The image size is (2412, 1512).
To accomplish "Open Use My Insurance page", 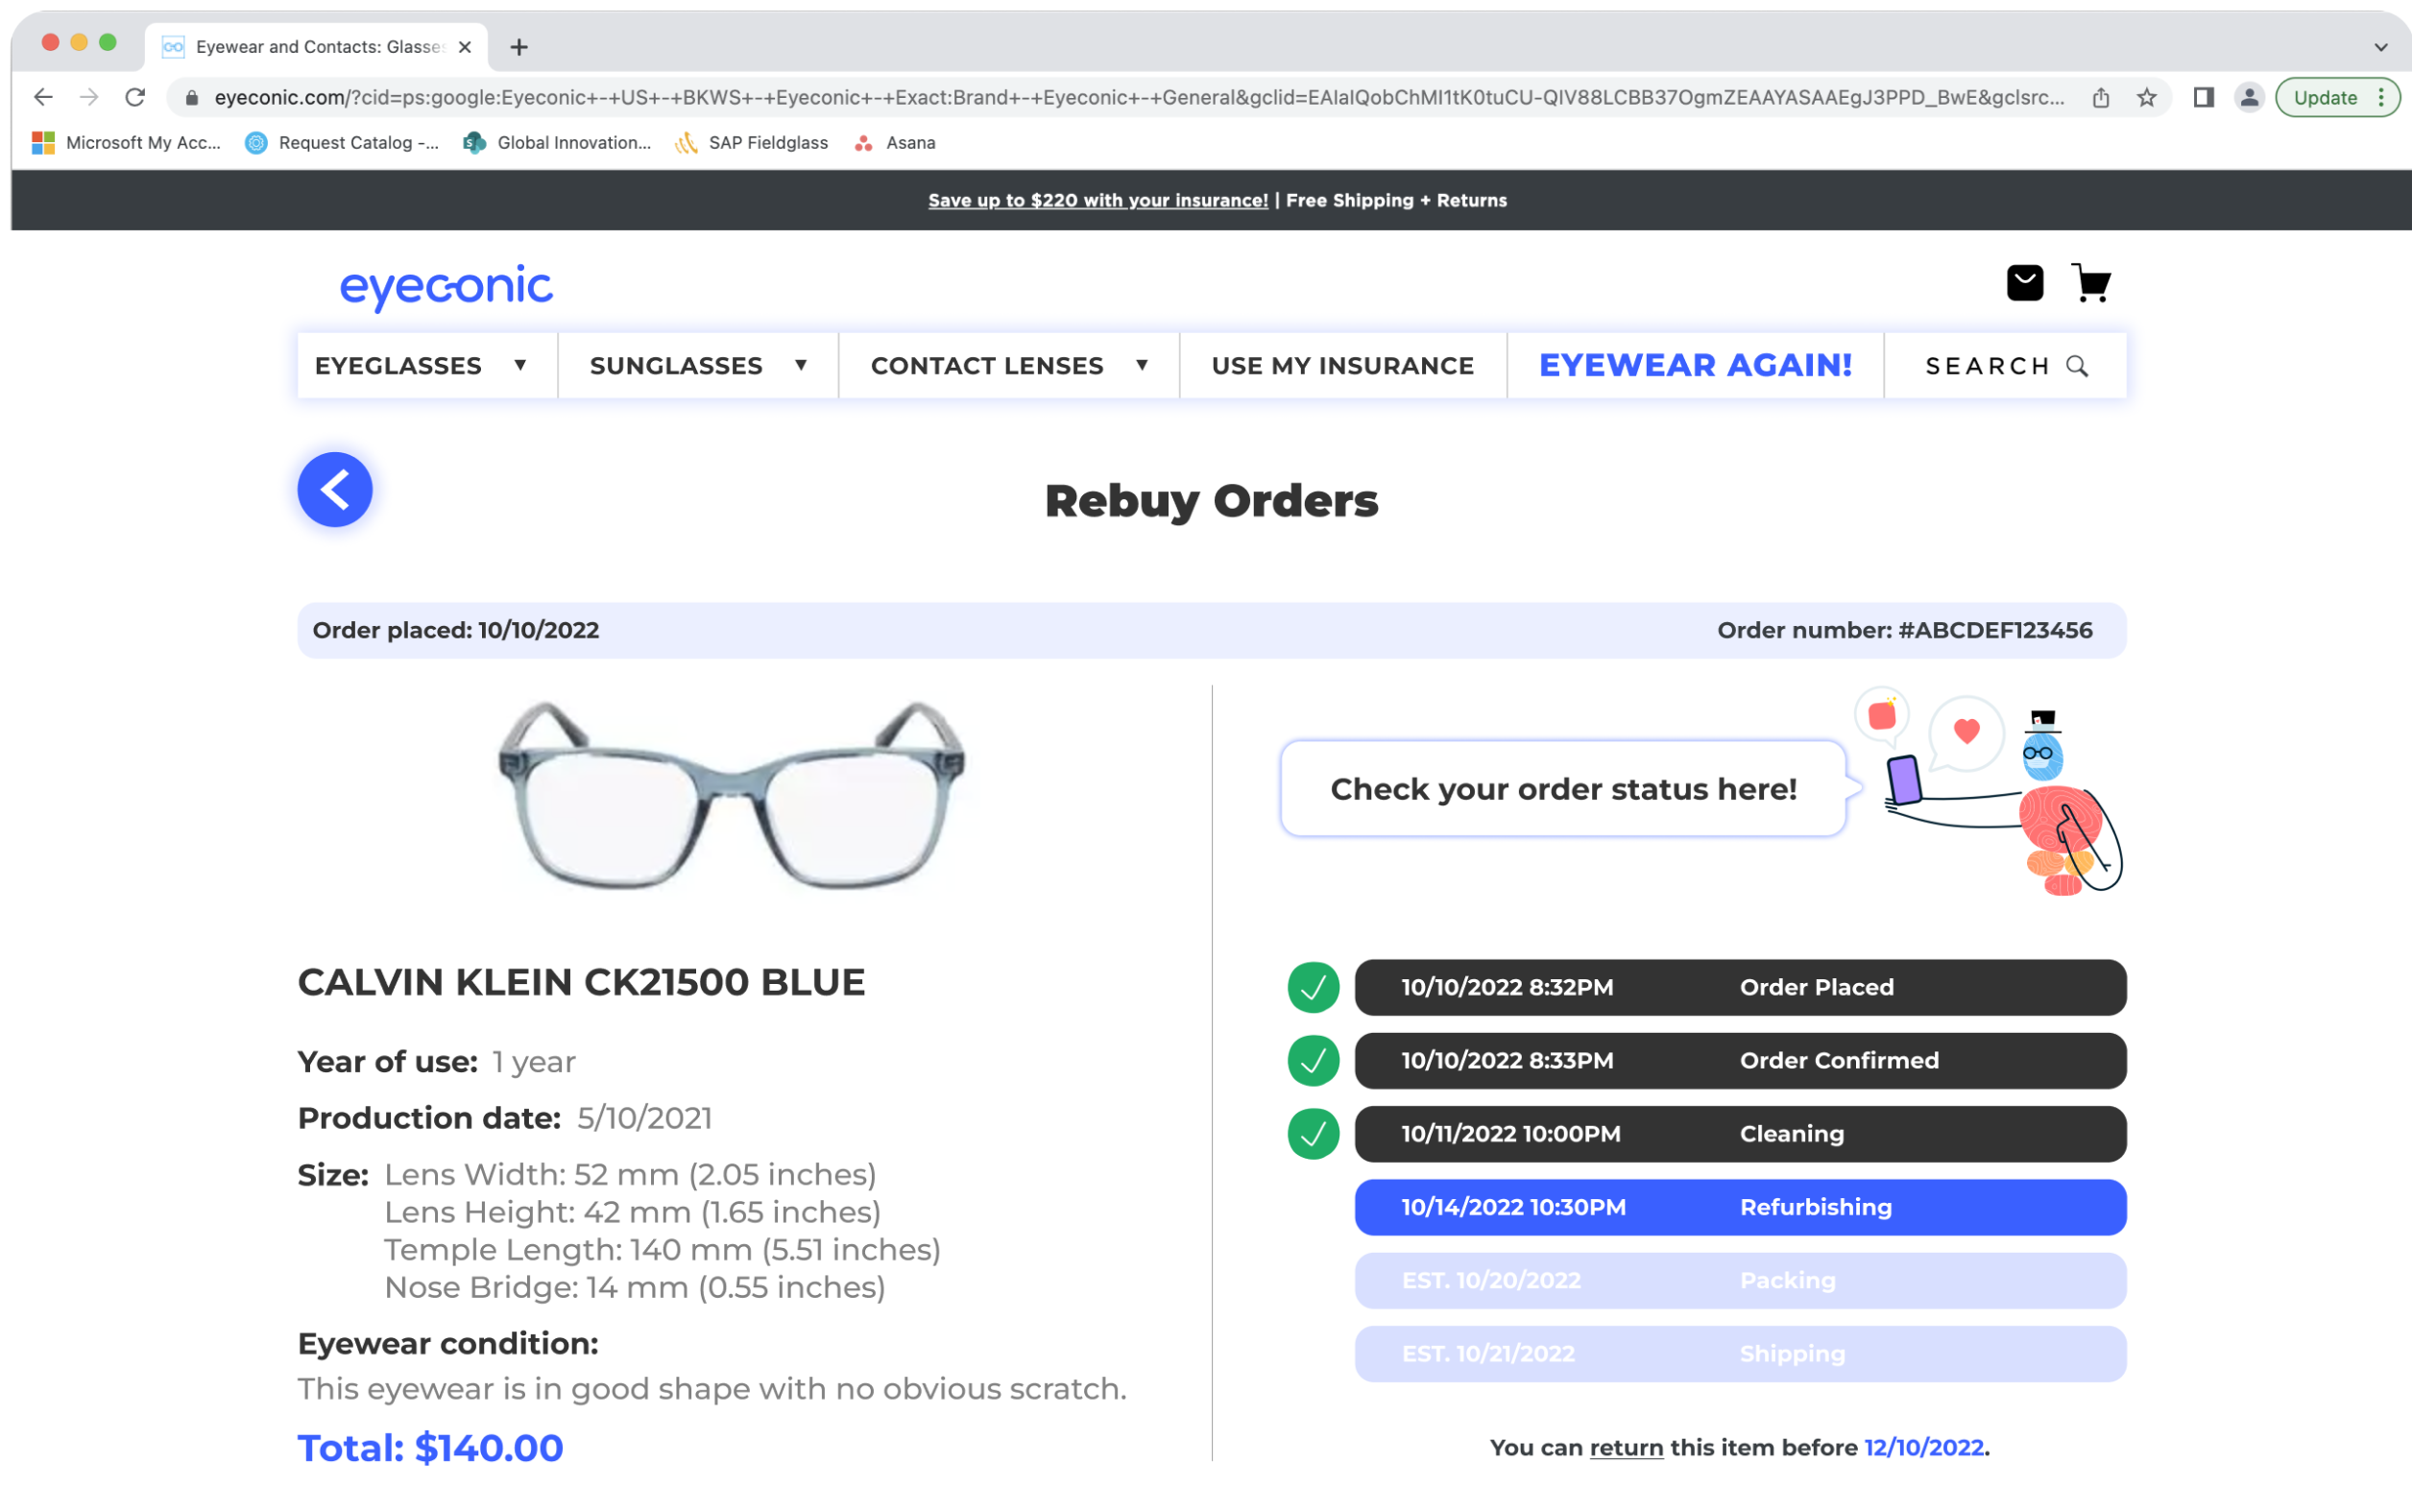I will tap(1343, 366).
